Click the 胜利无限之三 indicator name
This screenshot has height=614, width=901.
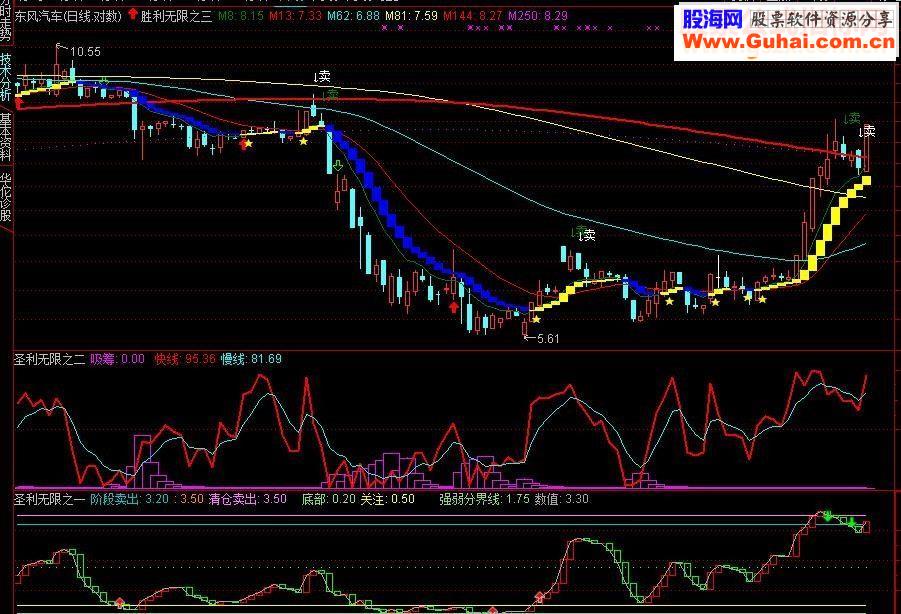tap(176, 16)
